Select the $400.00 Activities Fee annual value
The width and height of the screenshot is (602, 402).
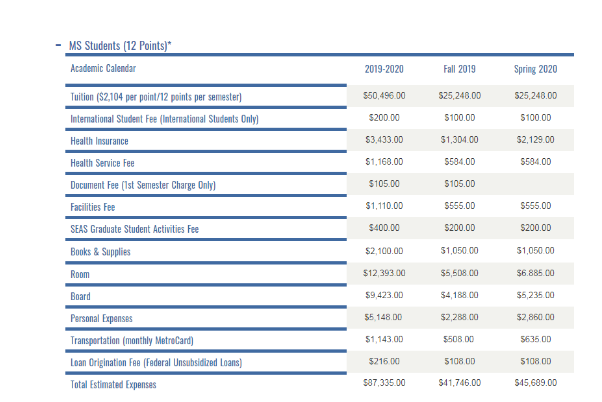click(384, 228)
